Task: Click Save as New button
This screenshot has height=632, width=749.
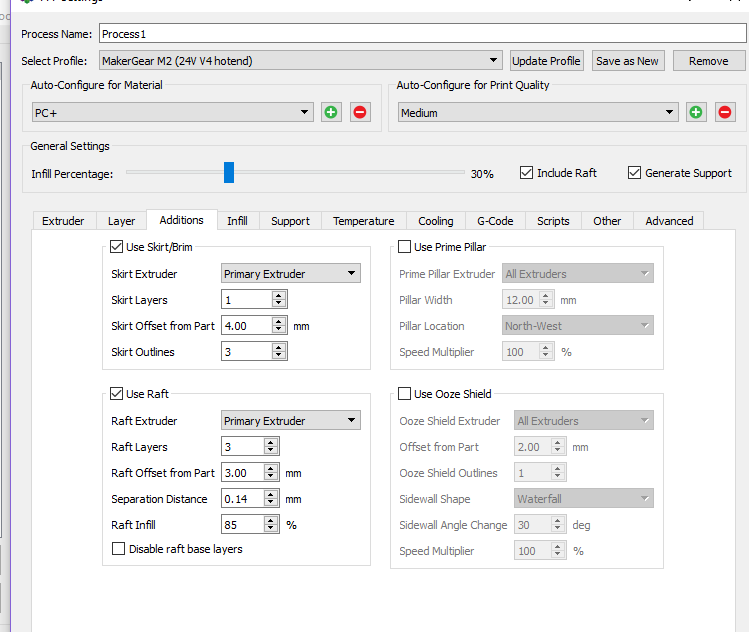Action: point(627,61)
